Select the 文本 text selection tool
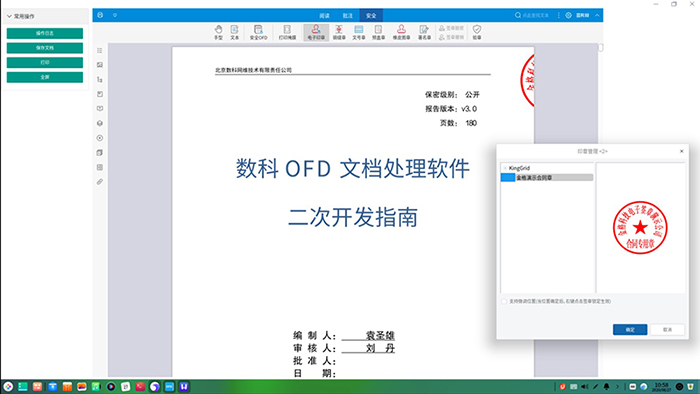 [234, 33]
